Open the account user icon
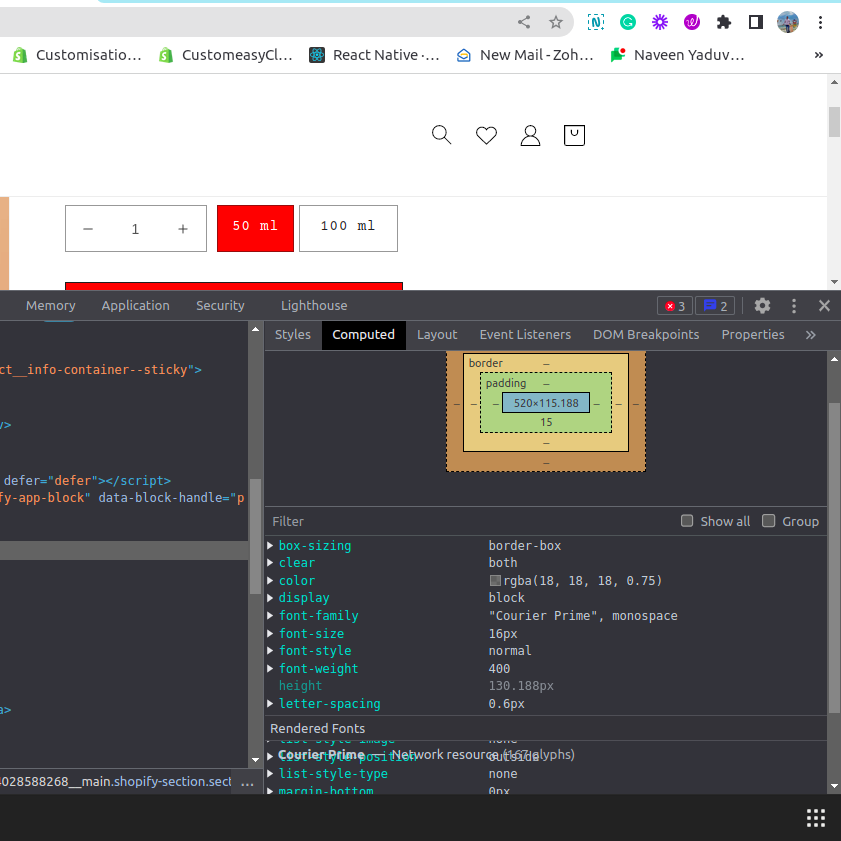Image resolution: width=841 pixels, height=841 pixels. pos(530,135)
